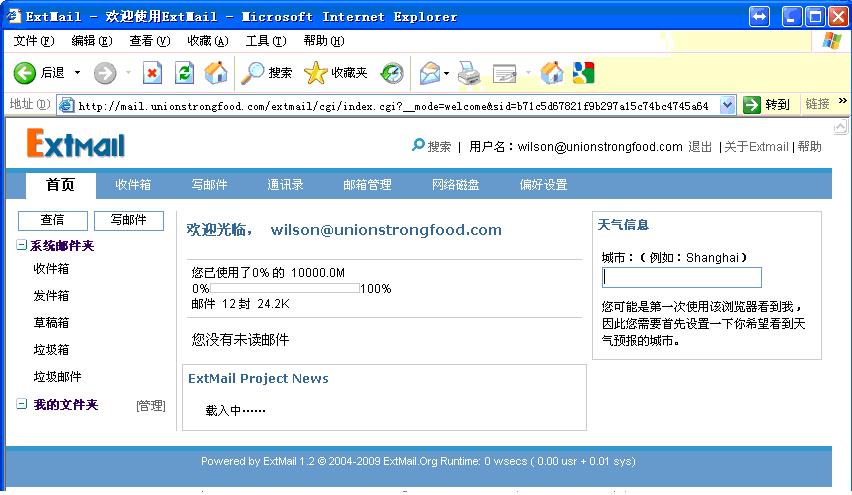Screen dimensions: 852x495
Task: Open the Back button history dropdown arrow
Action: [77, 73]
